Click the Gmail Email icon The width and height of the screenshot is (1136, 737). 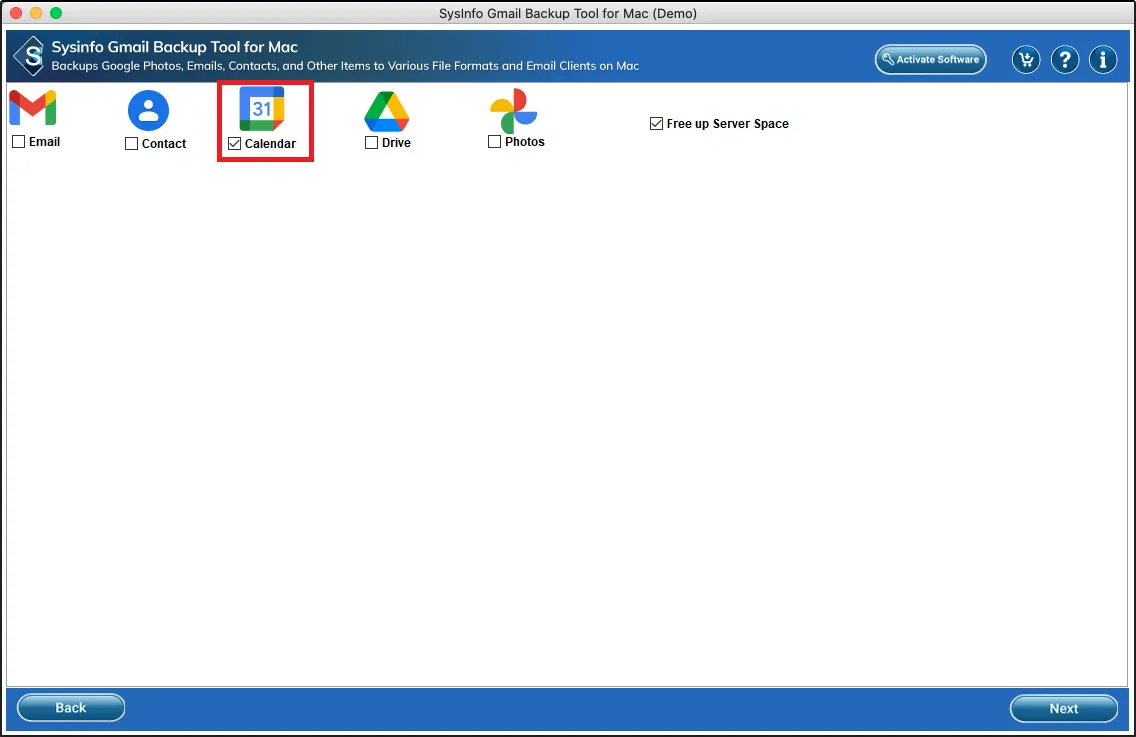[x=33, y=108]
